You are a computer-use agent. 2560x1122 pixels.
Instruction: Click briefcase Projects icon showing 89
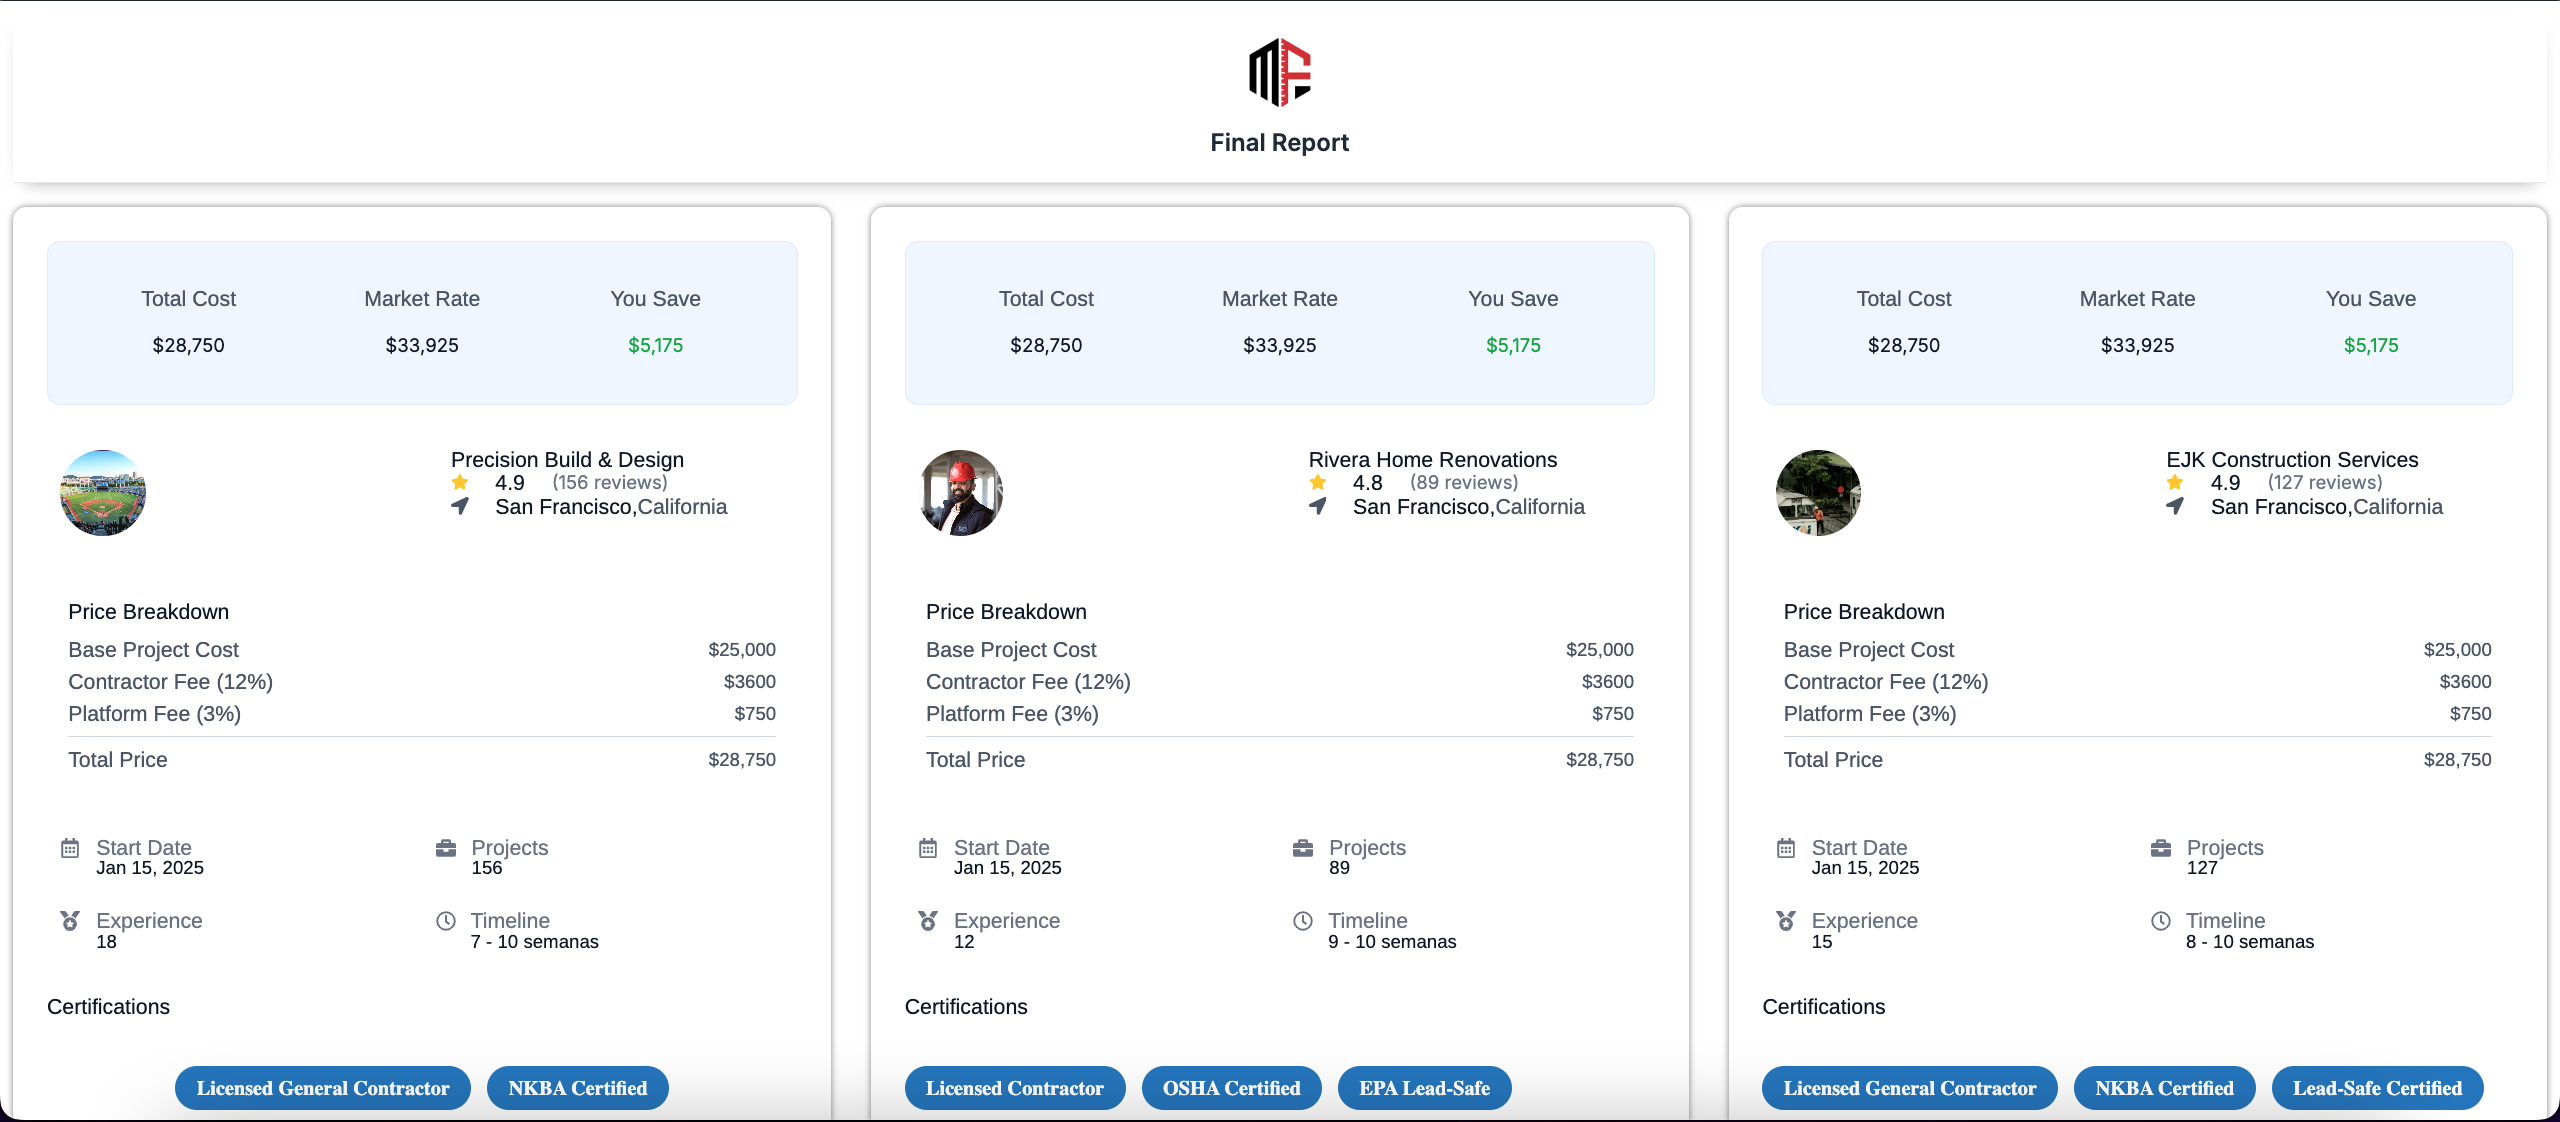[1303, 848]
